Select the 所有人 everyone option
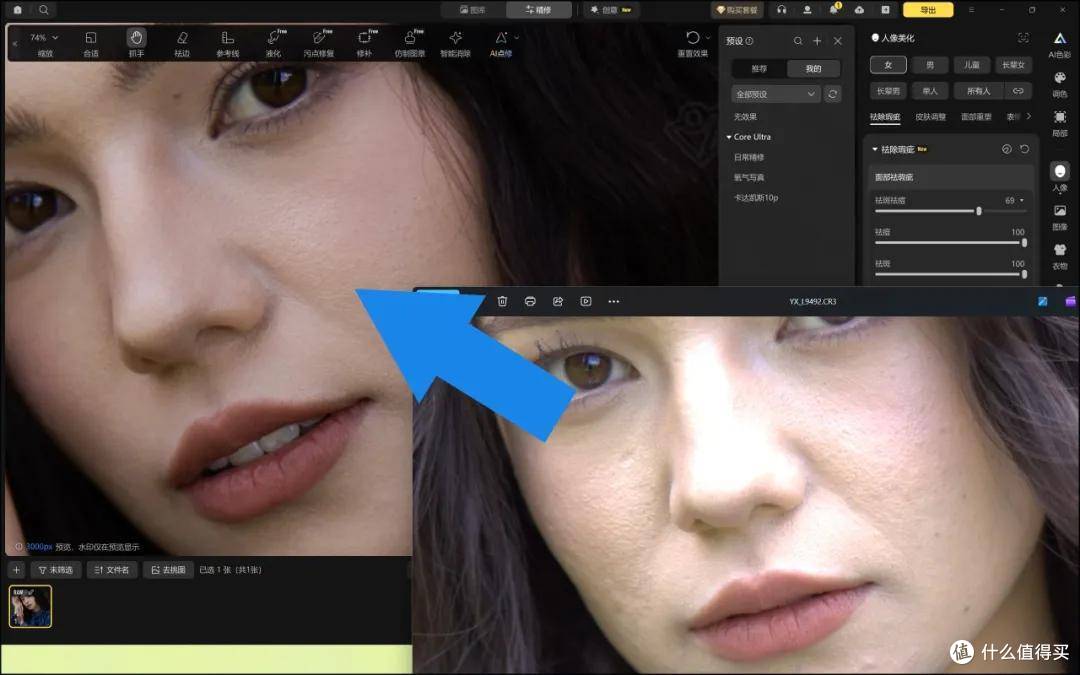The image size is (1080, 675). (x=979, y=91)
